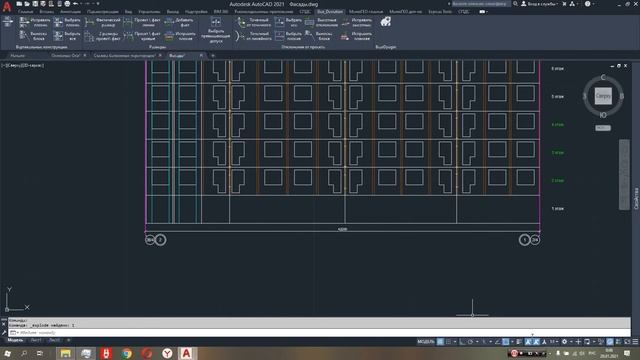Click the 'Высотные отклонения' ribbon tool

pyautogui.click(x=321, y=22)
